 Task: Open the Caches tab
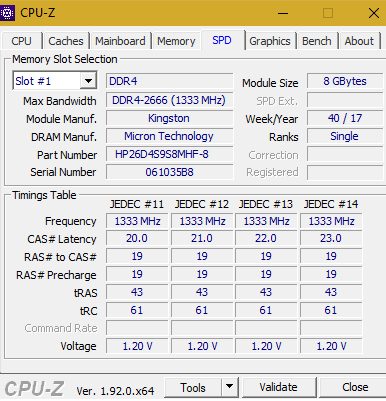point(66,41)
